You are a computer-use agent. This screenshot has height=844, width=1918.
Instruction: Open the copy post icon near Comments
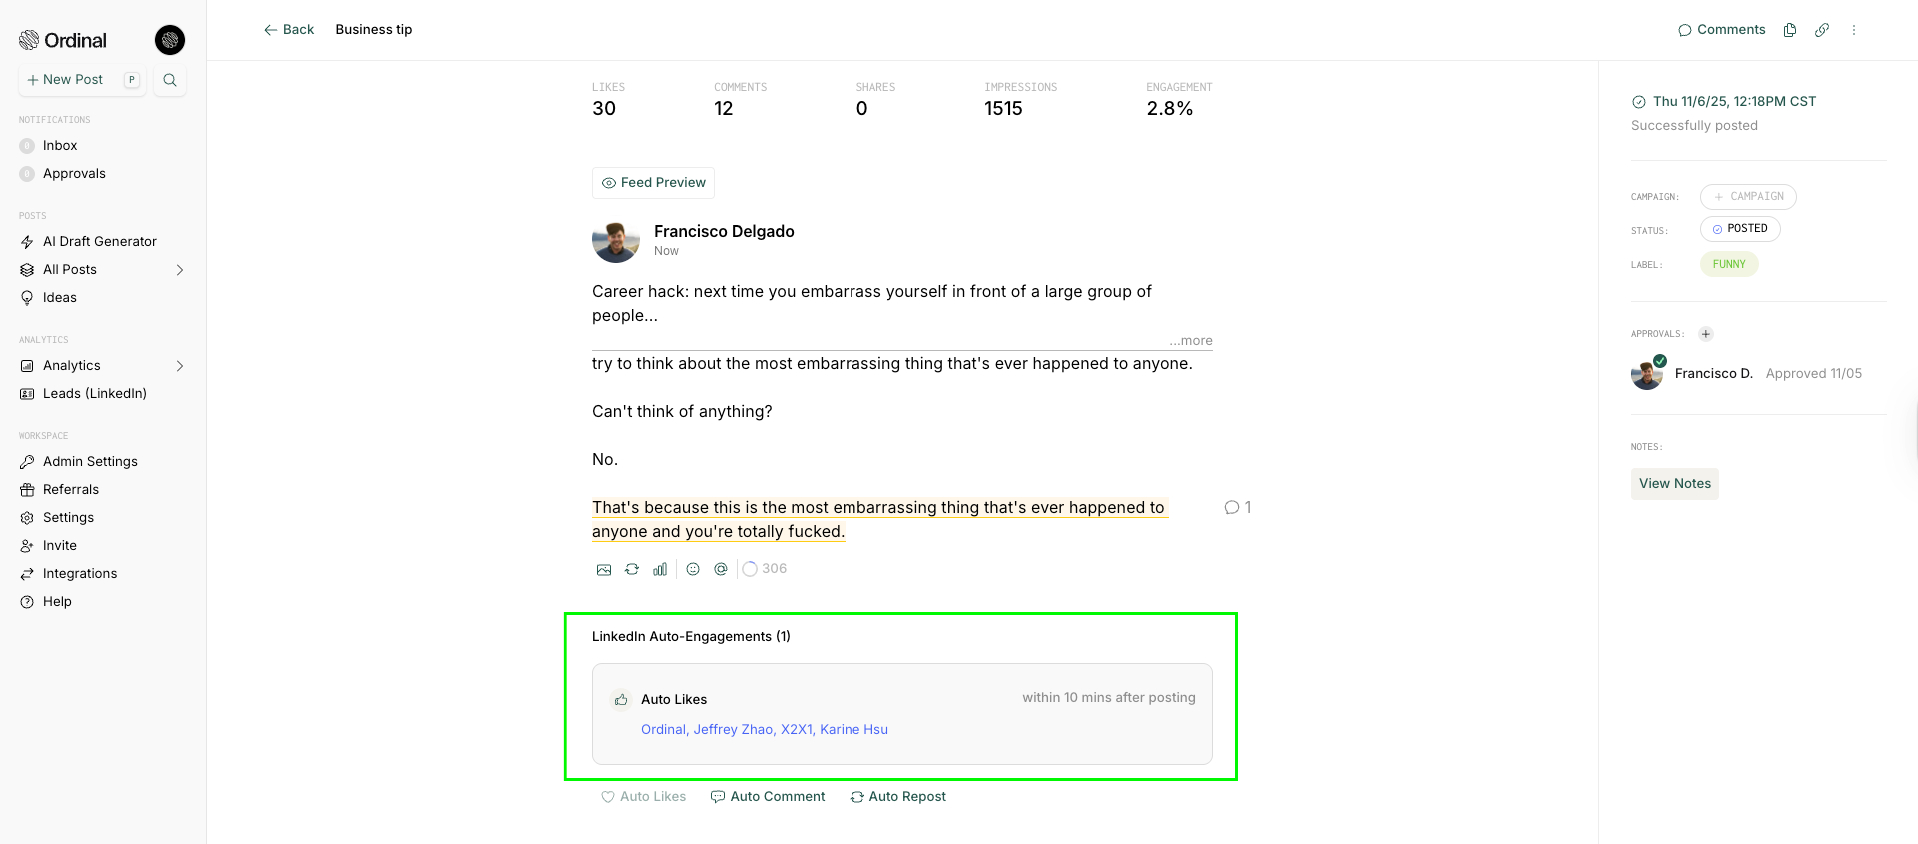(1790, 30)
